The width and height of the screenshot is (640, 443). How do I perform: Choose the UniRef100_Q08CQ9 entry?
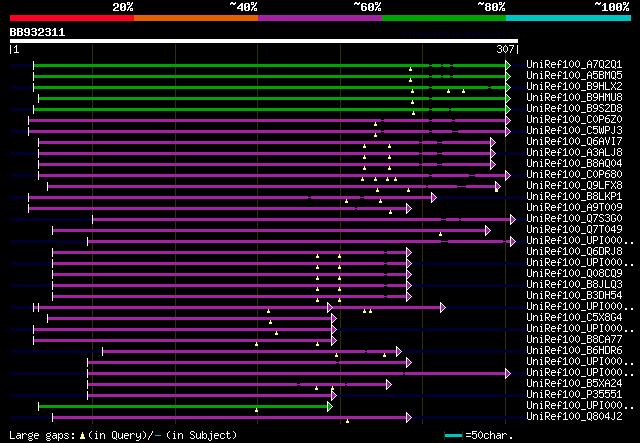(574, 274)
